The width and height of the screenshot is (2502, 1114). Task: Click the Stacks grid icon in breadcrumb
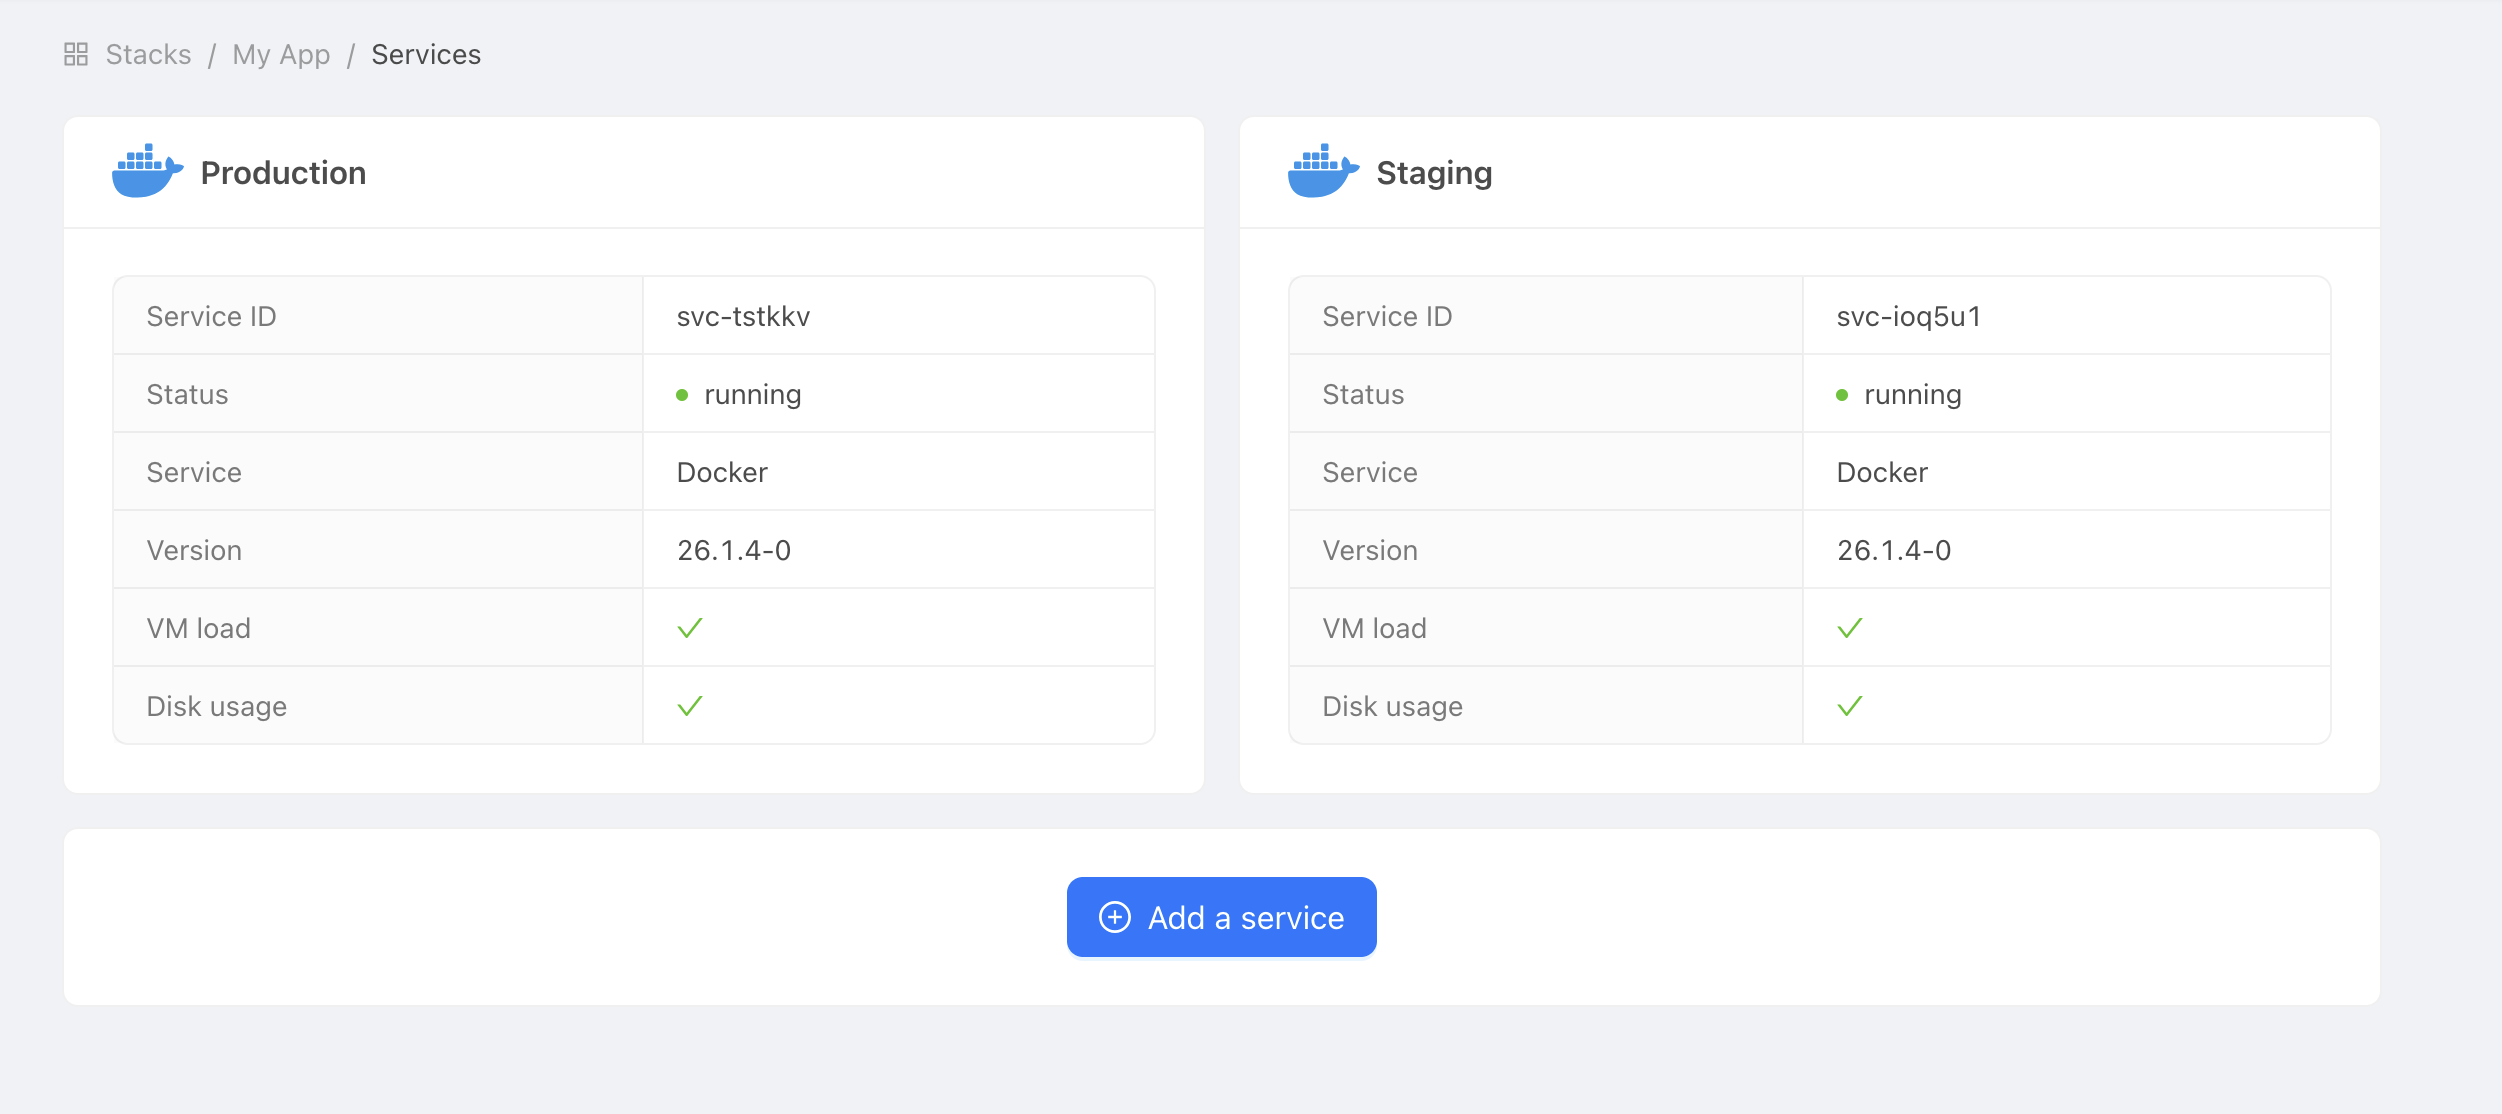coord(76,54)
